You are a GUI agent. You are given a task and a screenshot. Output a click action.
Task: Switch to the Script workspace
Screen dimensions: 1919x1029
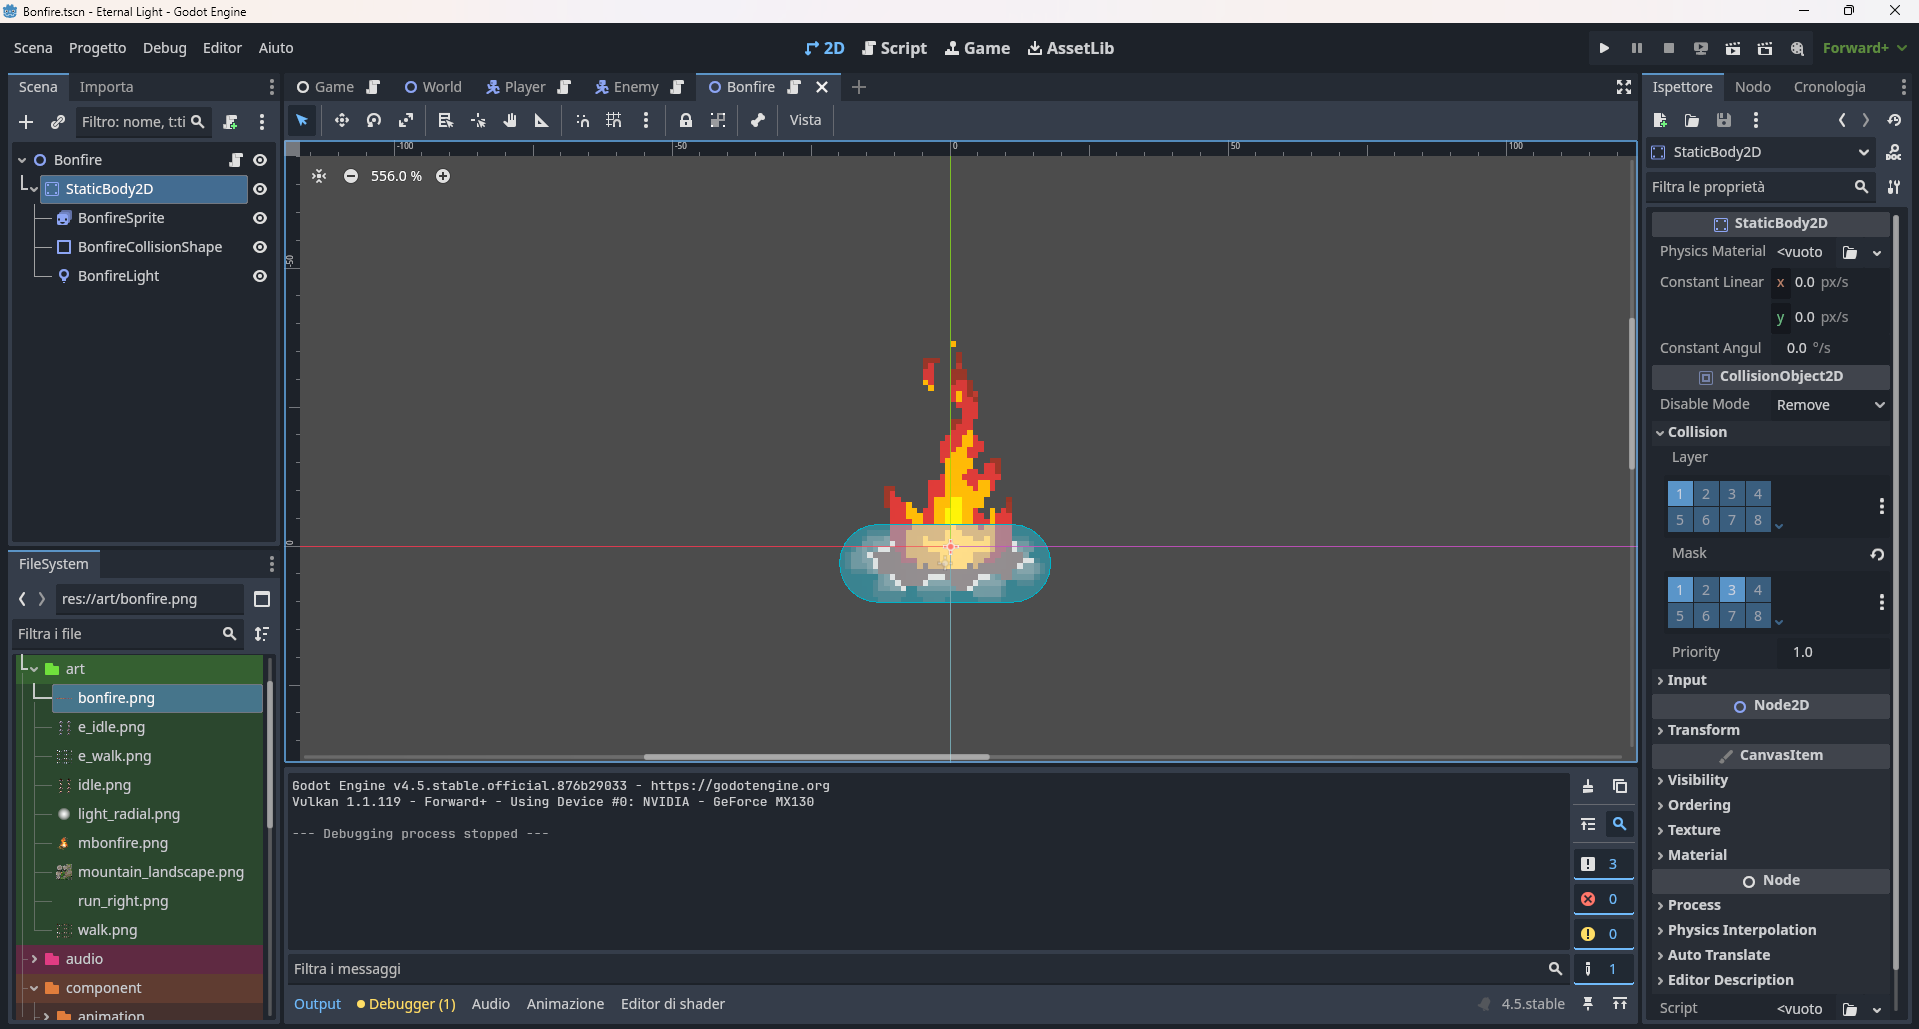[x=895, y=48]
